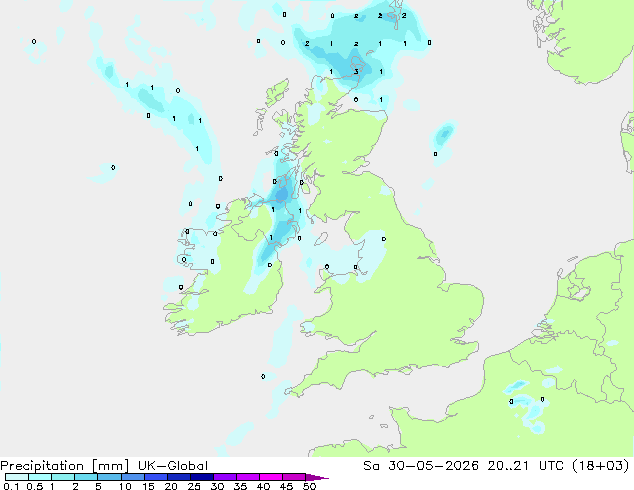Screen dimensions: 634x490
Task: Click the '30' legend scale label
Action: point(217,486)
